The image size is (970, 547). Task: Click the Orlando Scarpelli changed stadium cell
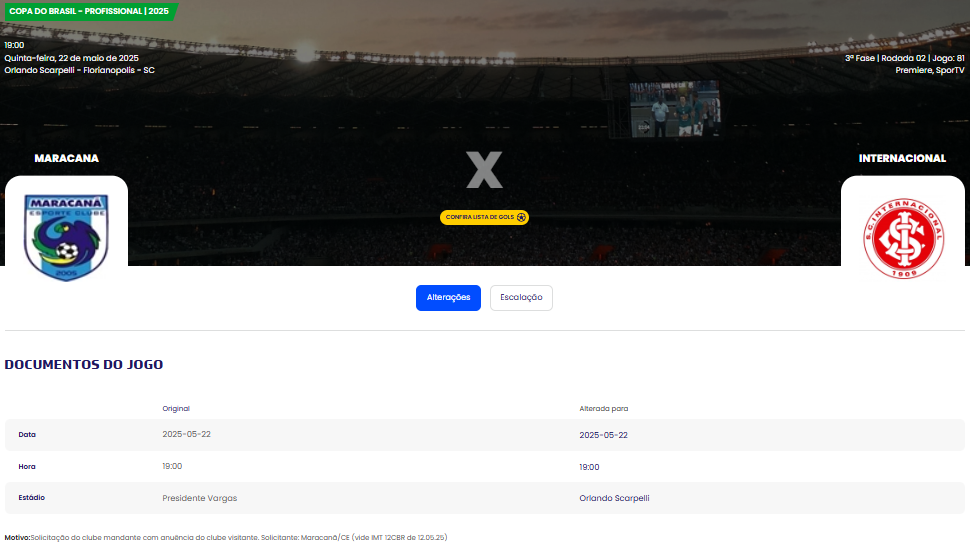tap(614, 498)
